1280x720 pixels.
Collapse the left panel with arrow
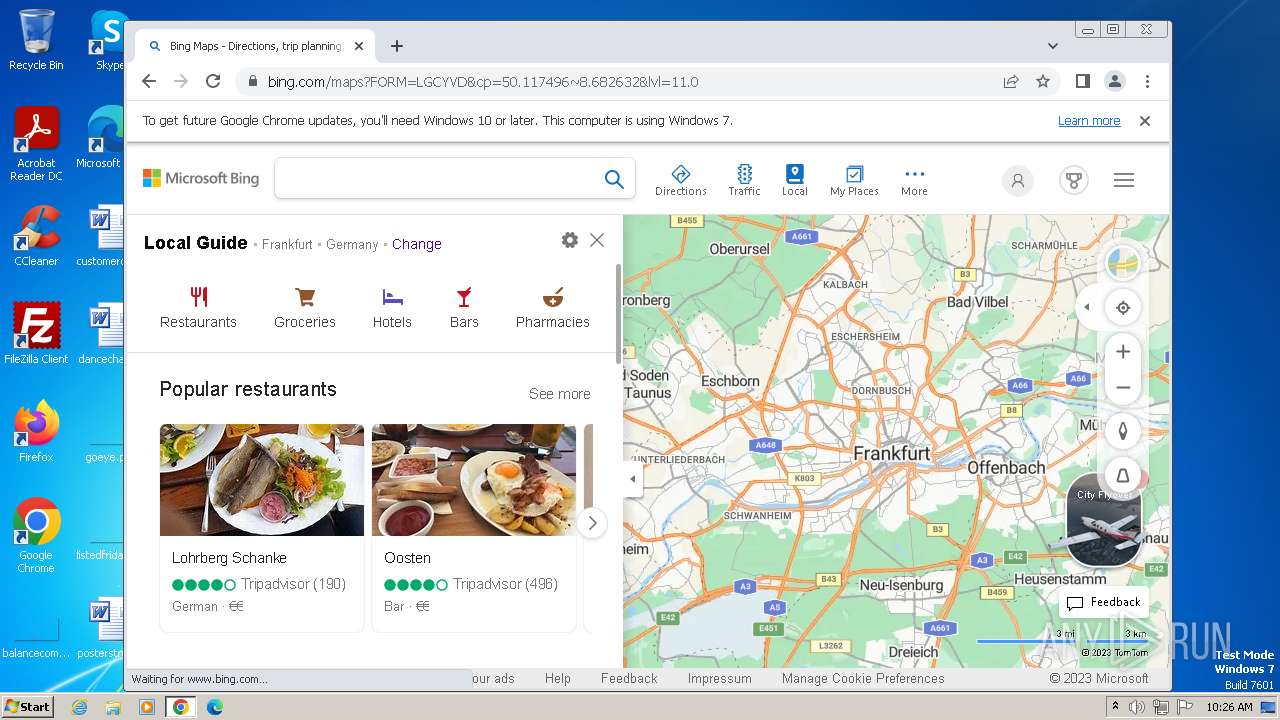pyautogui.click(x=632, y=479)
